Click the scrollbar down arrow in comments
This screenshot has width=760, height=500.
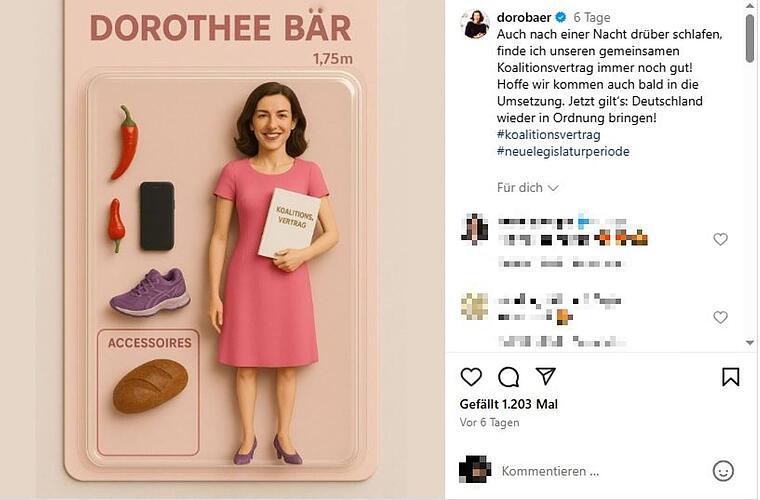point(750,343)
